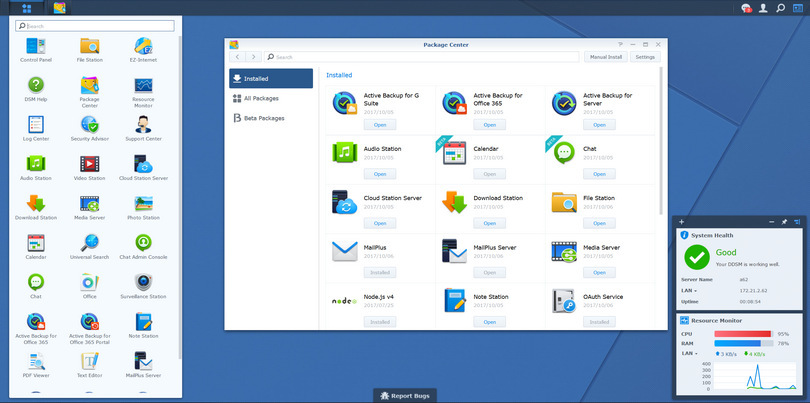Image resolution: width=810 pixels, height=403 pixels.
Task: Launch EZ-Internet from main menu
Action: tap(143, 50)
